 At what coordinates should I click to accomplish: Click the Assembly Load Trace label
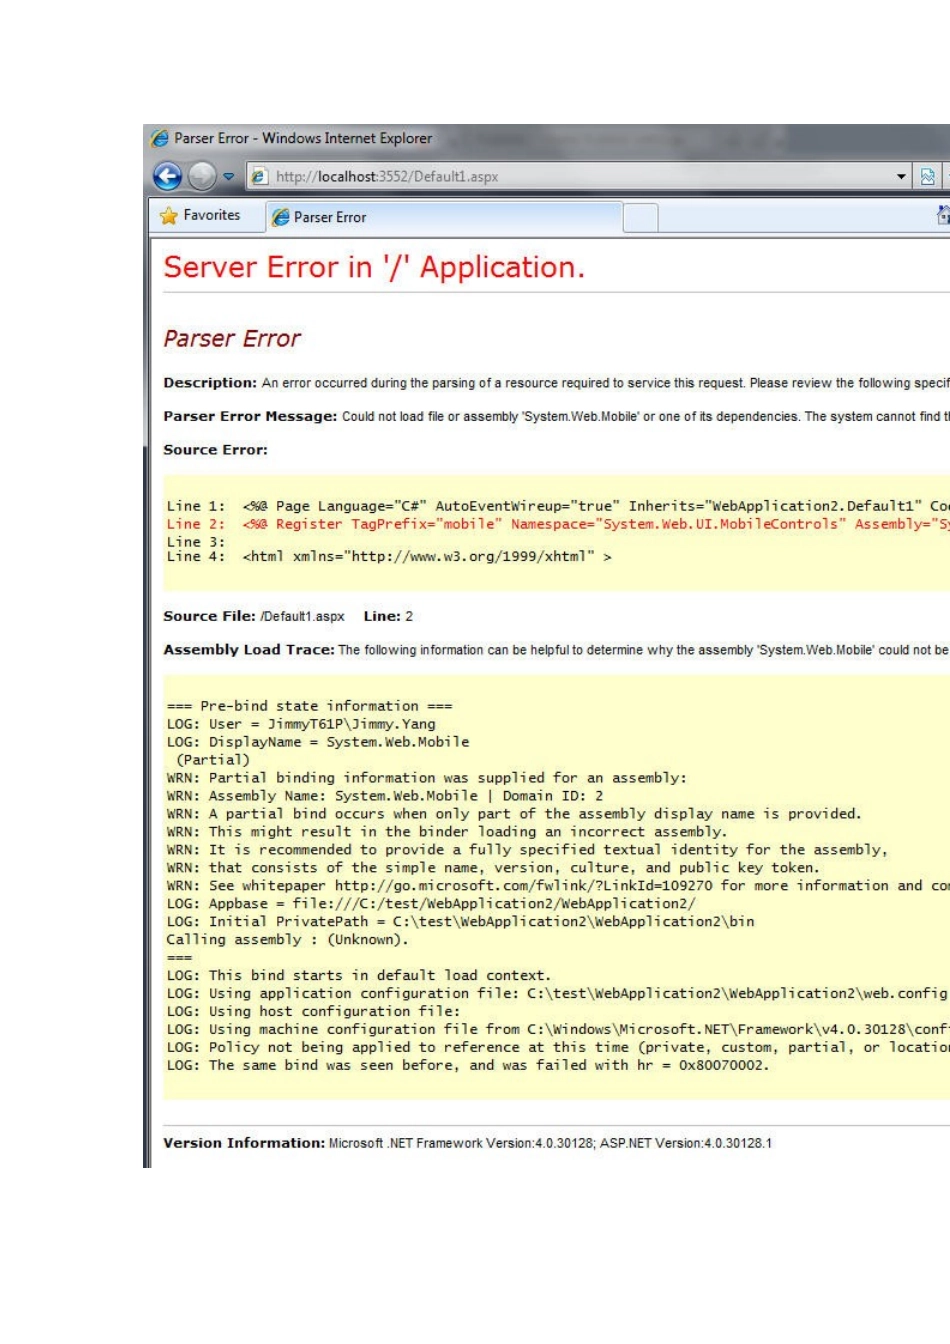pyautogui.click(x=248, y=650)
